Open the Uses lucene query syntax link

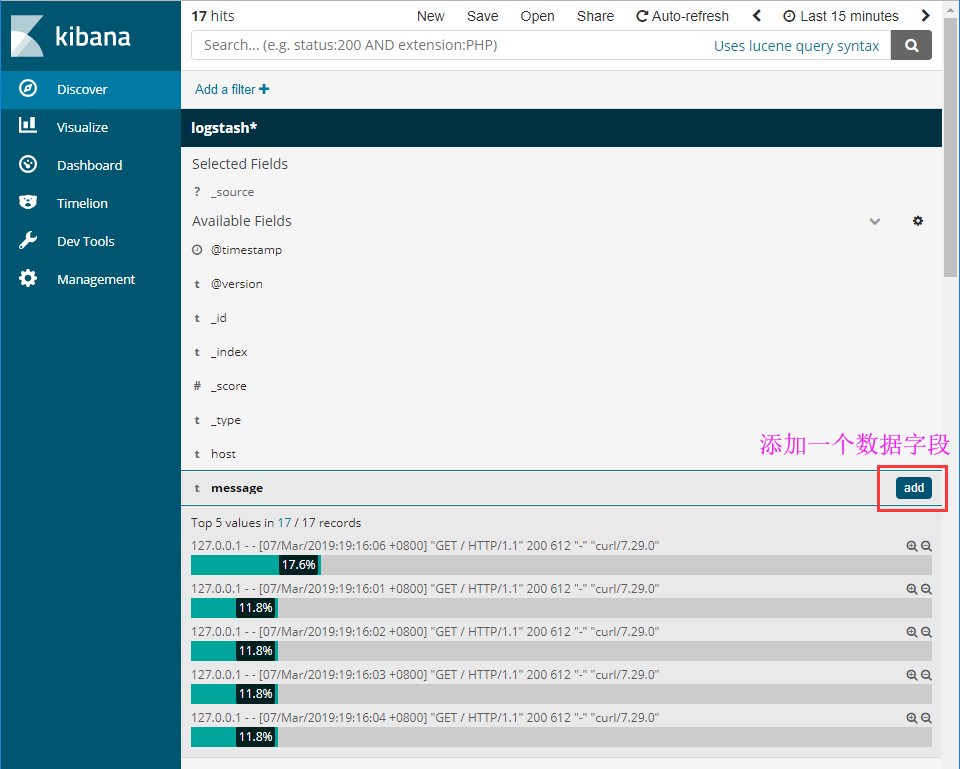click(x=796, y=46)
